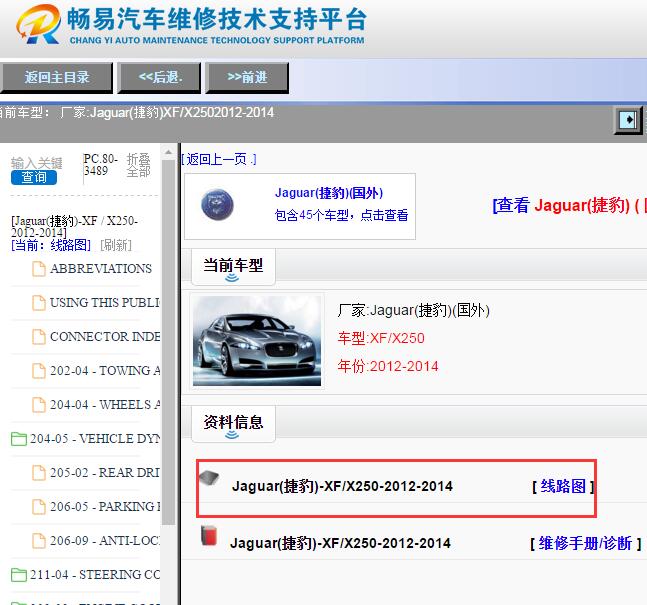Select 202-04 - TOWING tree entry
This screenshot has height=605, width=647.
coord(105,371)
